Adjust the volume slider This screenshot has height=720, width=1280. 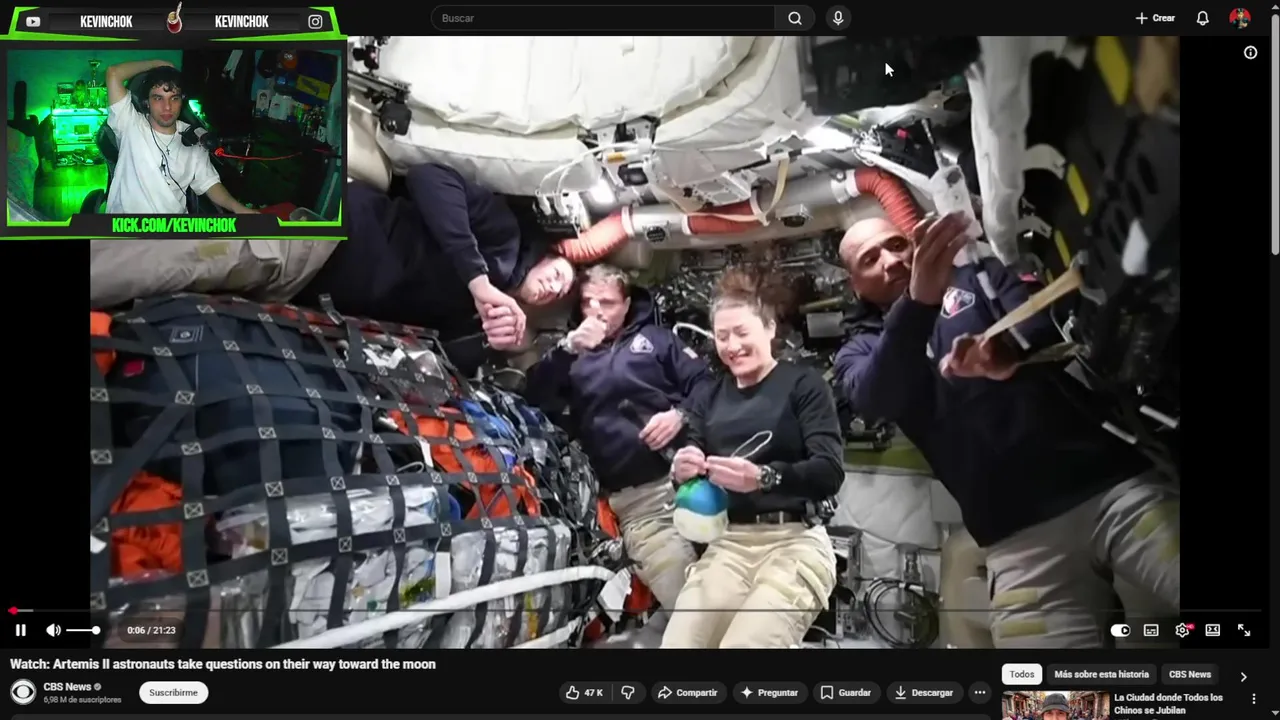(x=83, y=630)
